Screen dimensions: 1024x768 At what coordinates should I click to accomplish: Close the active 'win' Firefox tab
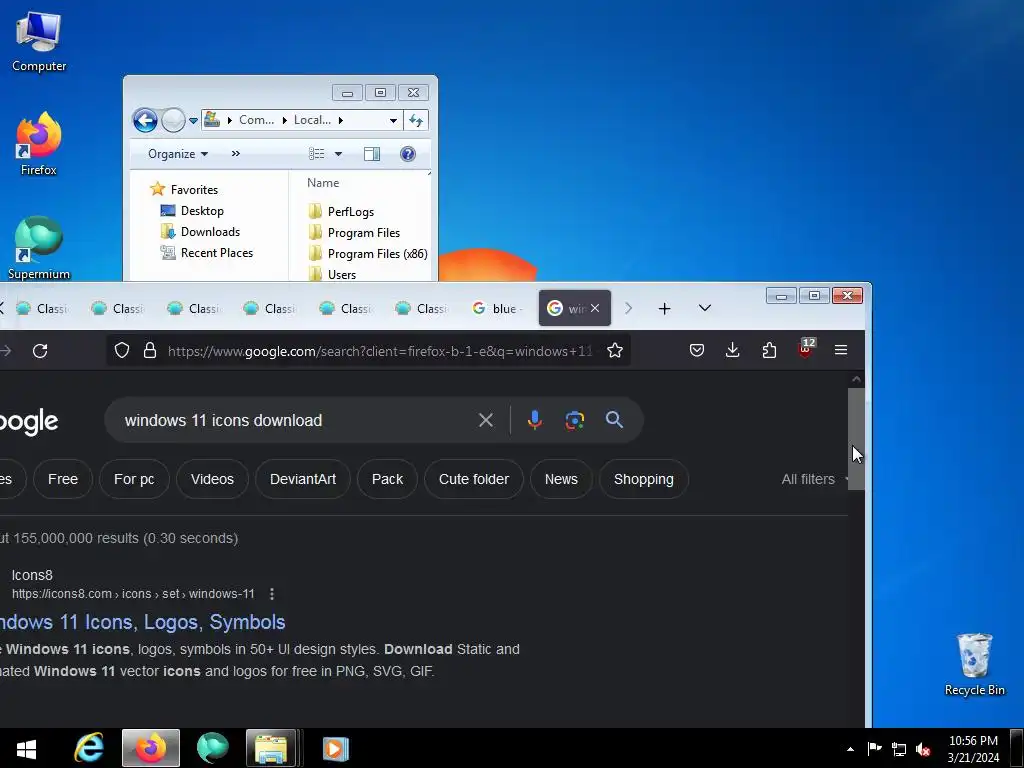[x=595, y=308]
